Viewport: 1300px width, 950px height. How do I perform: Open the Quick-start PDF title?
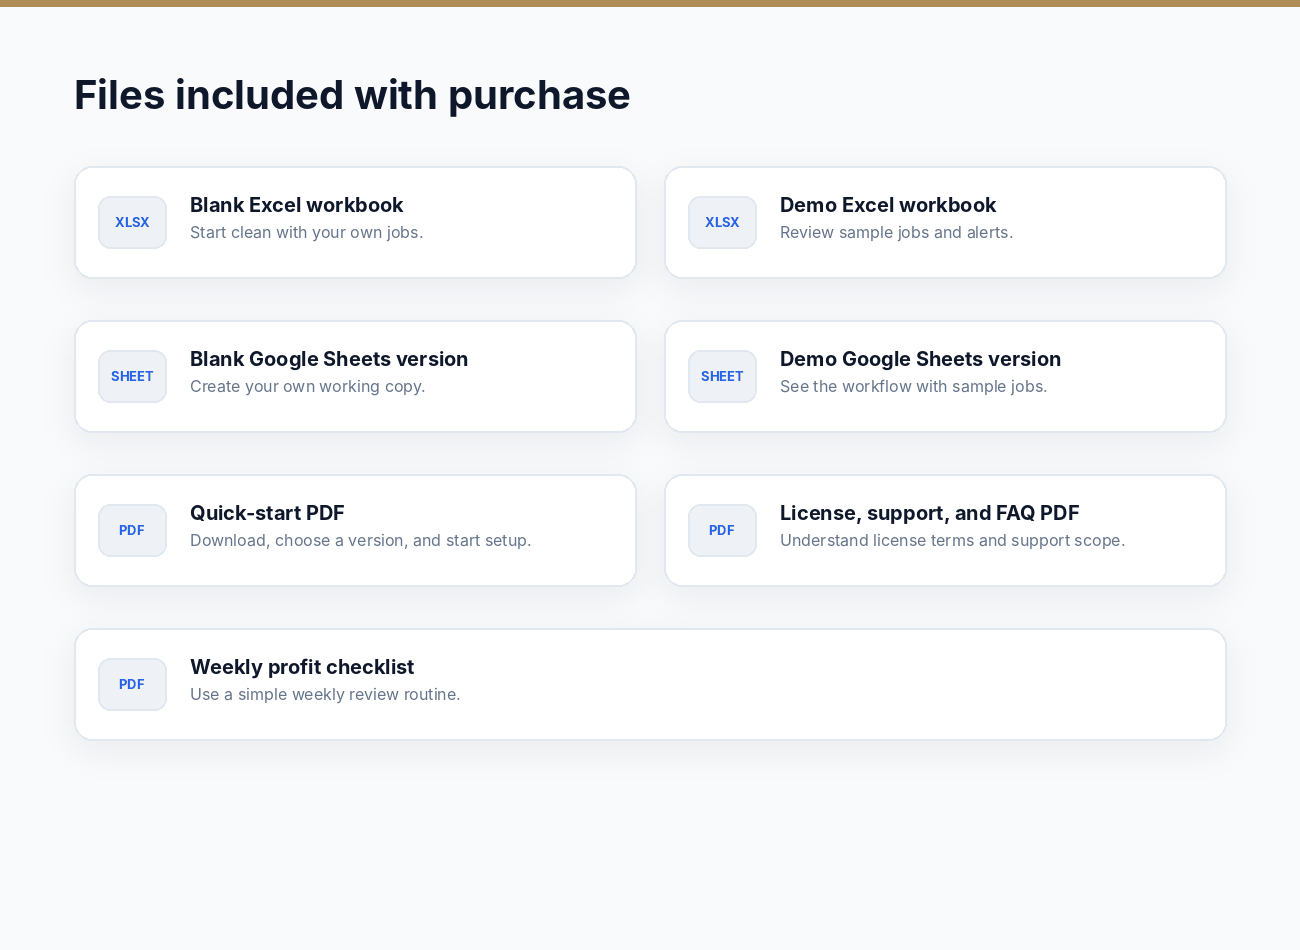pyautogui.click(x=267, y=513)
